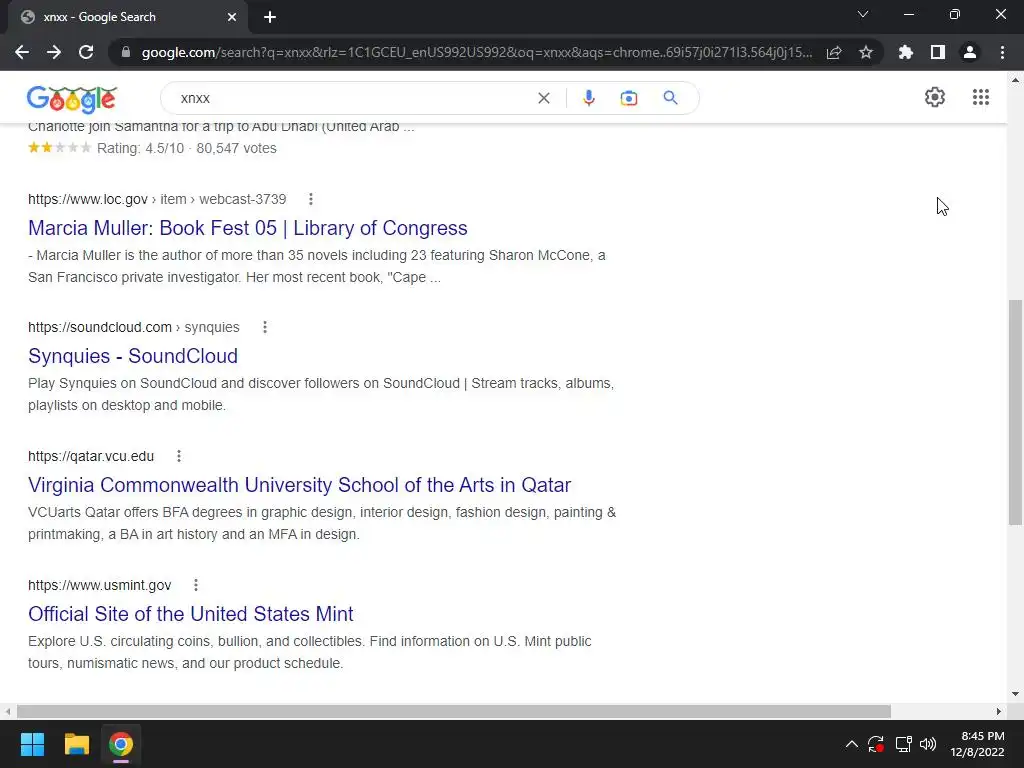Open Chrome side panel

point(938,52)
